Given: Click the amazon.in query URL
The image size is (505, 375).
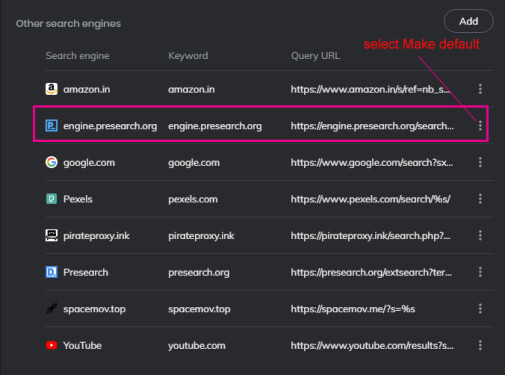Looking at the screenshot, I should pos(370,89).
